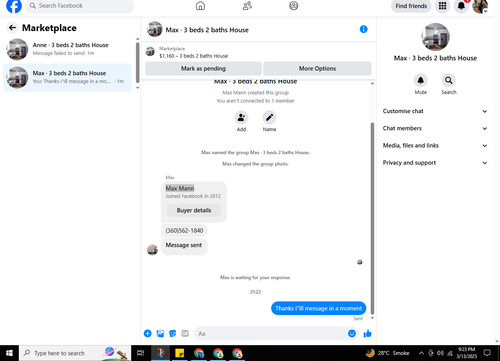Open Anne - 3 beds 2 baths conversation
This screenshot has height=361, width=500.
tap(68, 49)
